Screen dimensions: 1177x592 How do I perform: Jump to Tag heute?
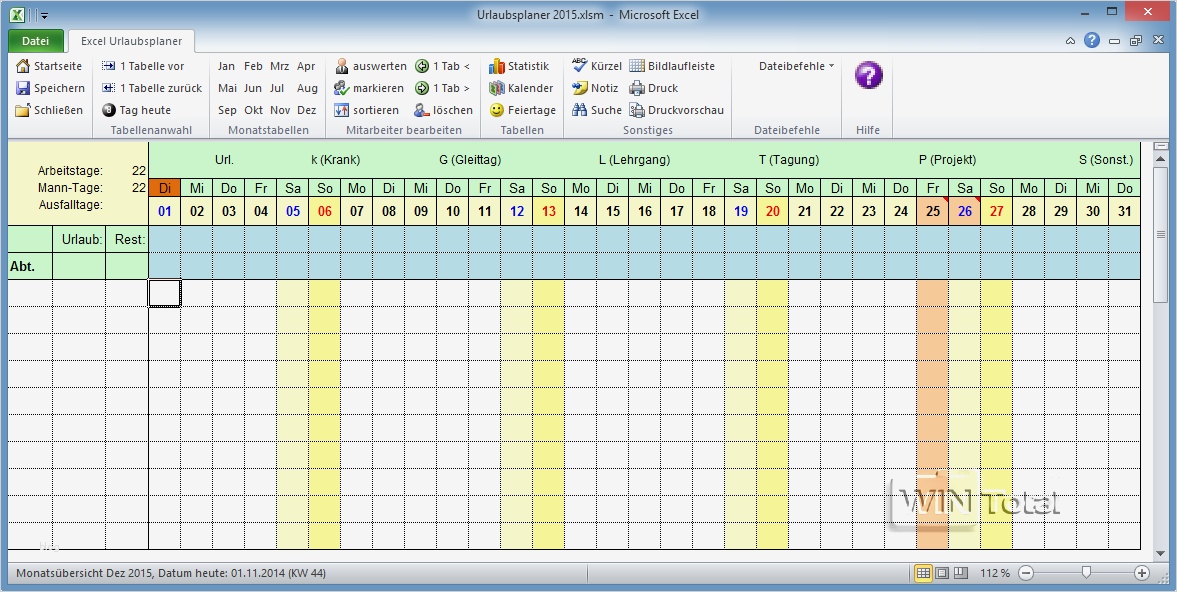(133, 110)
